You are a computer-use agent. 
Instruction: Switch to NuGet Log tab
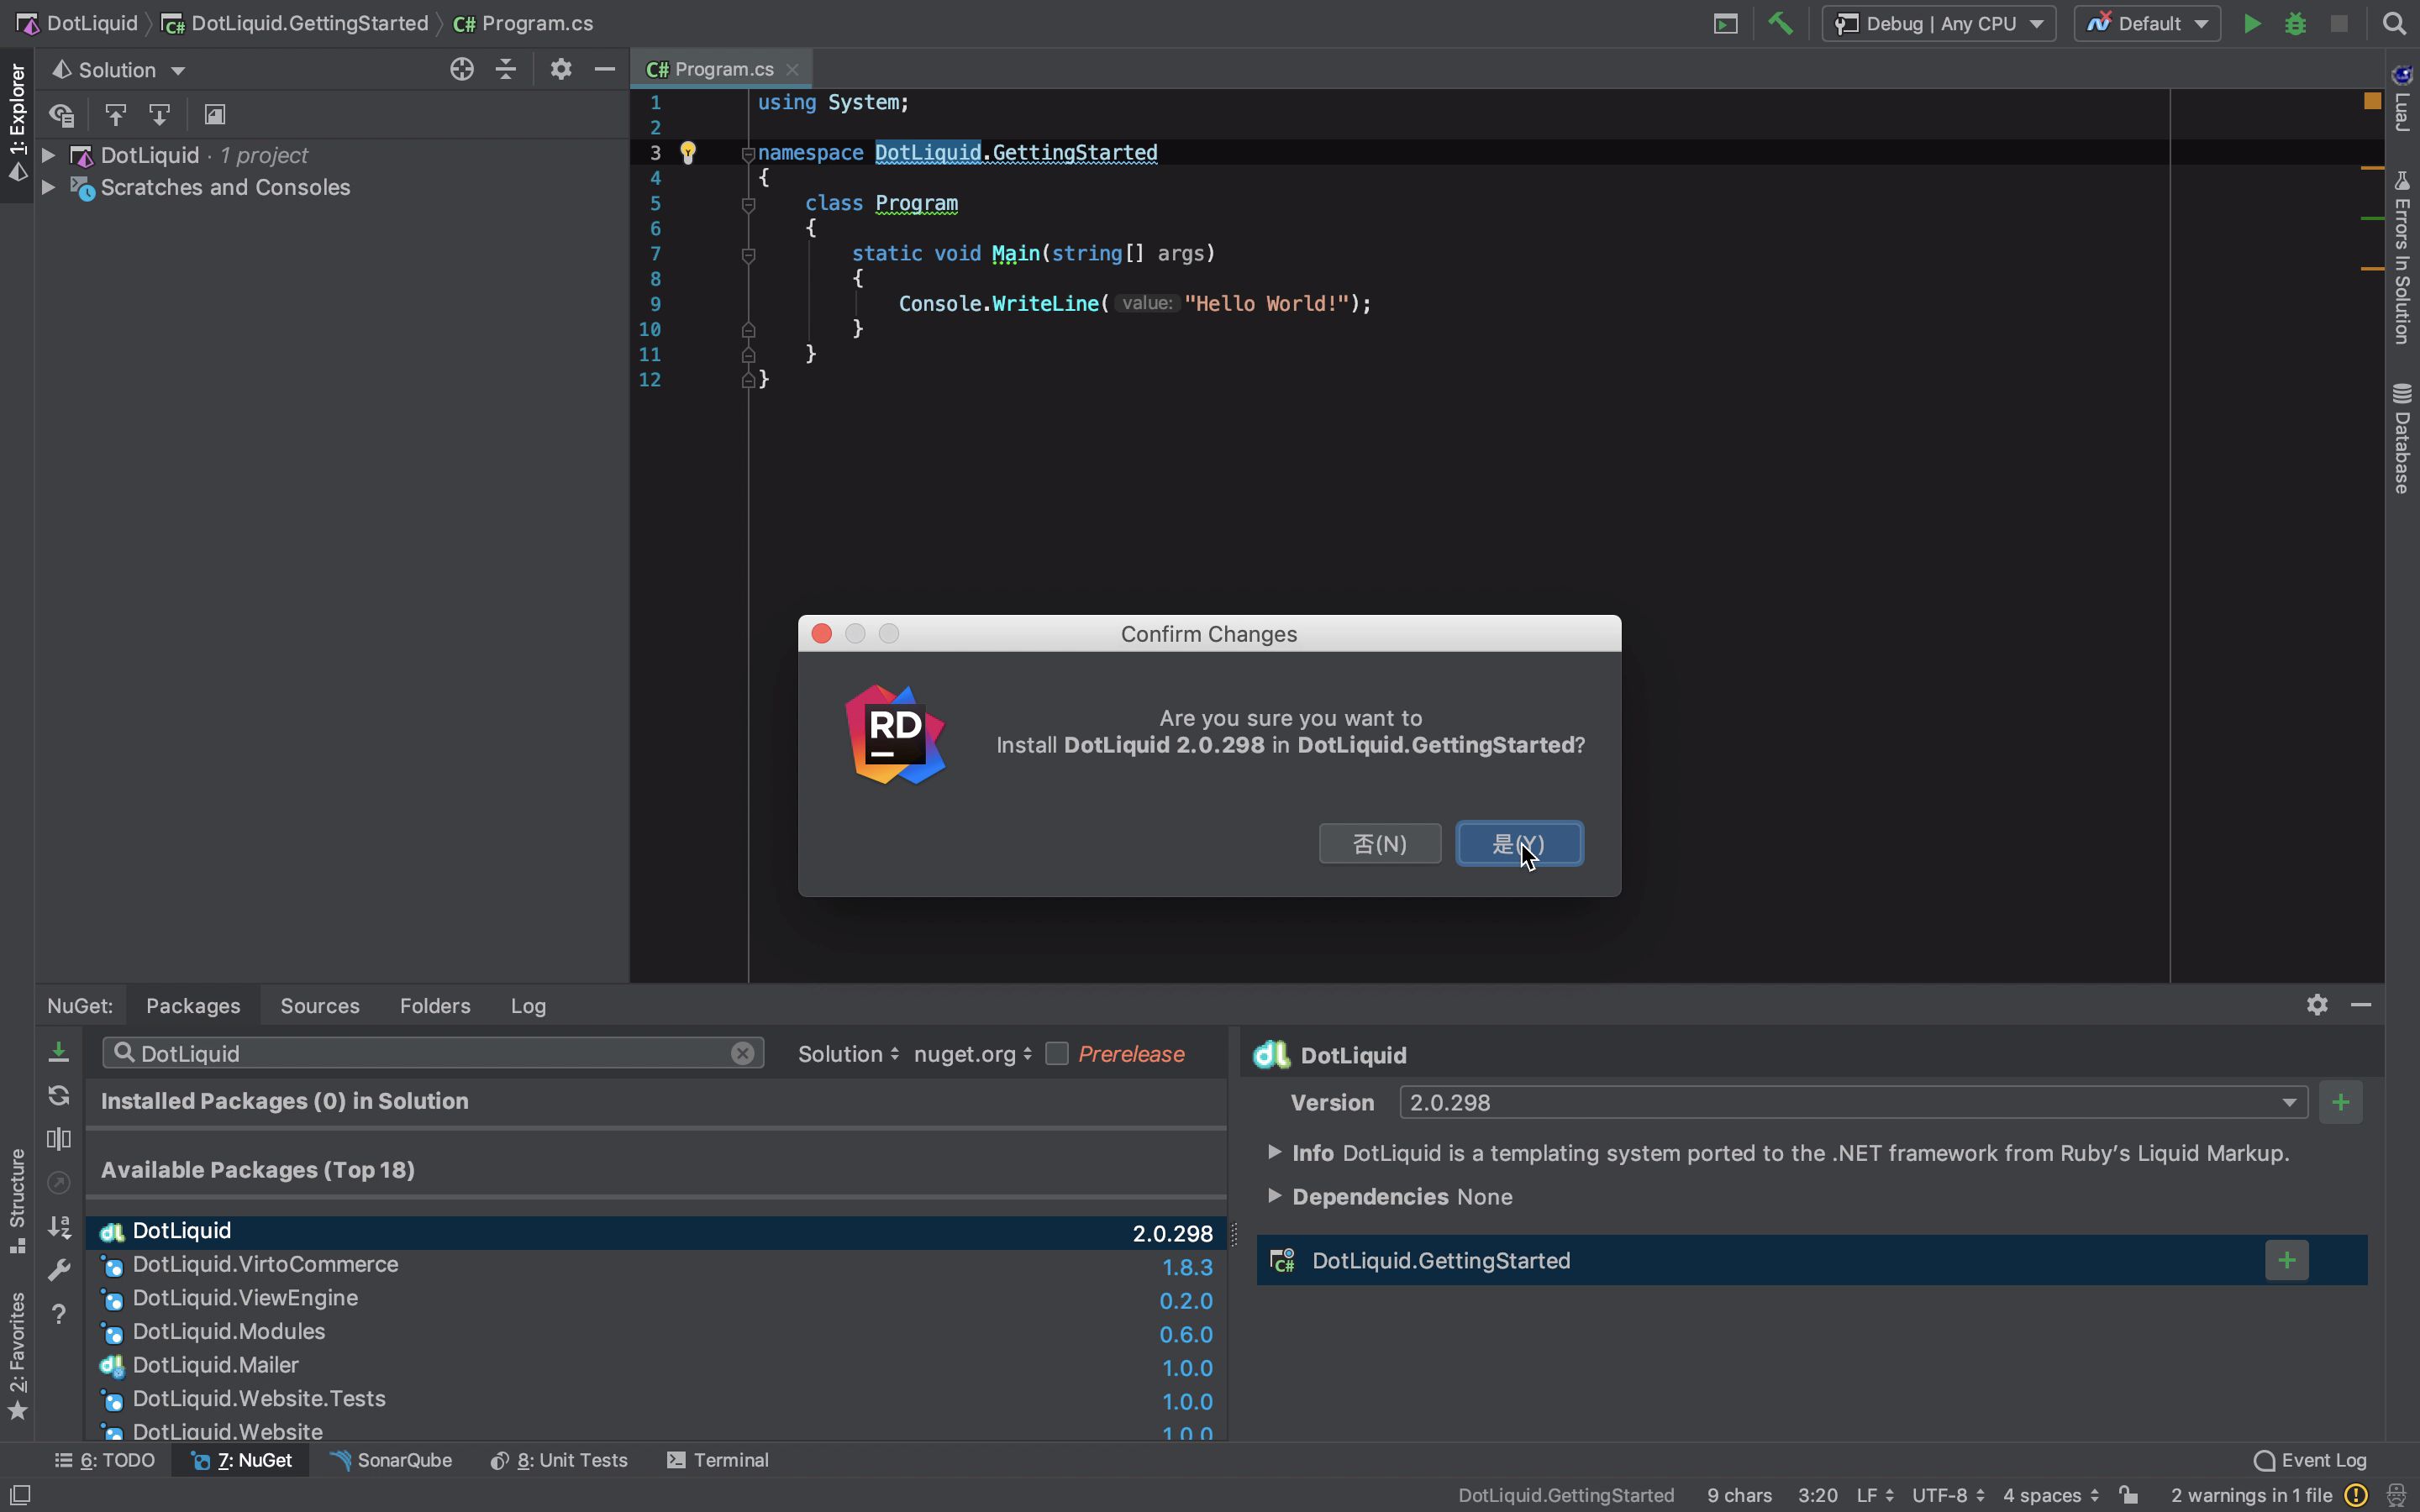(x=528, y=1006)
